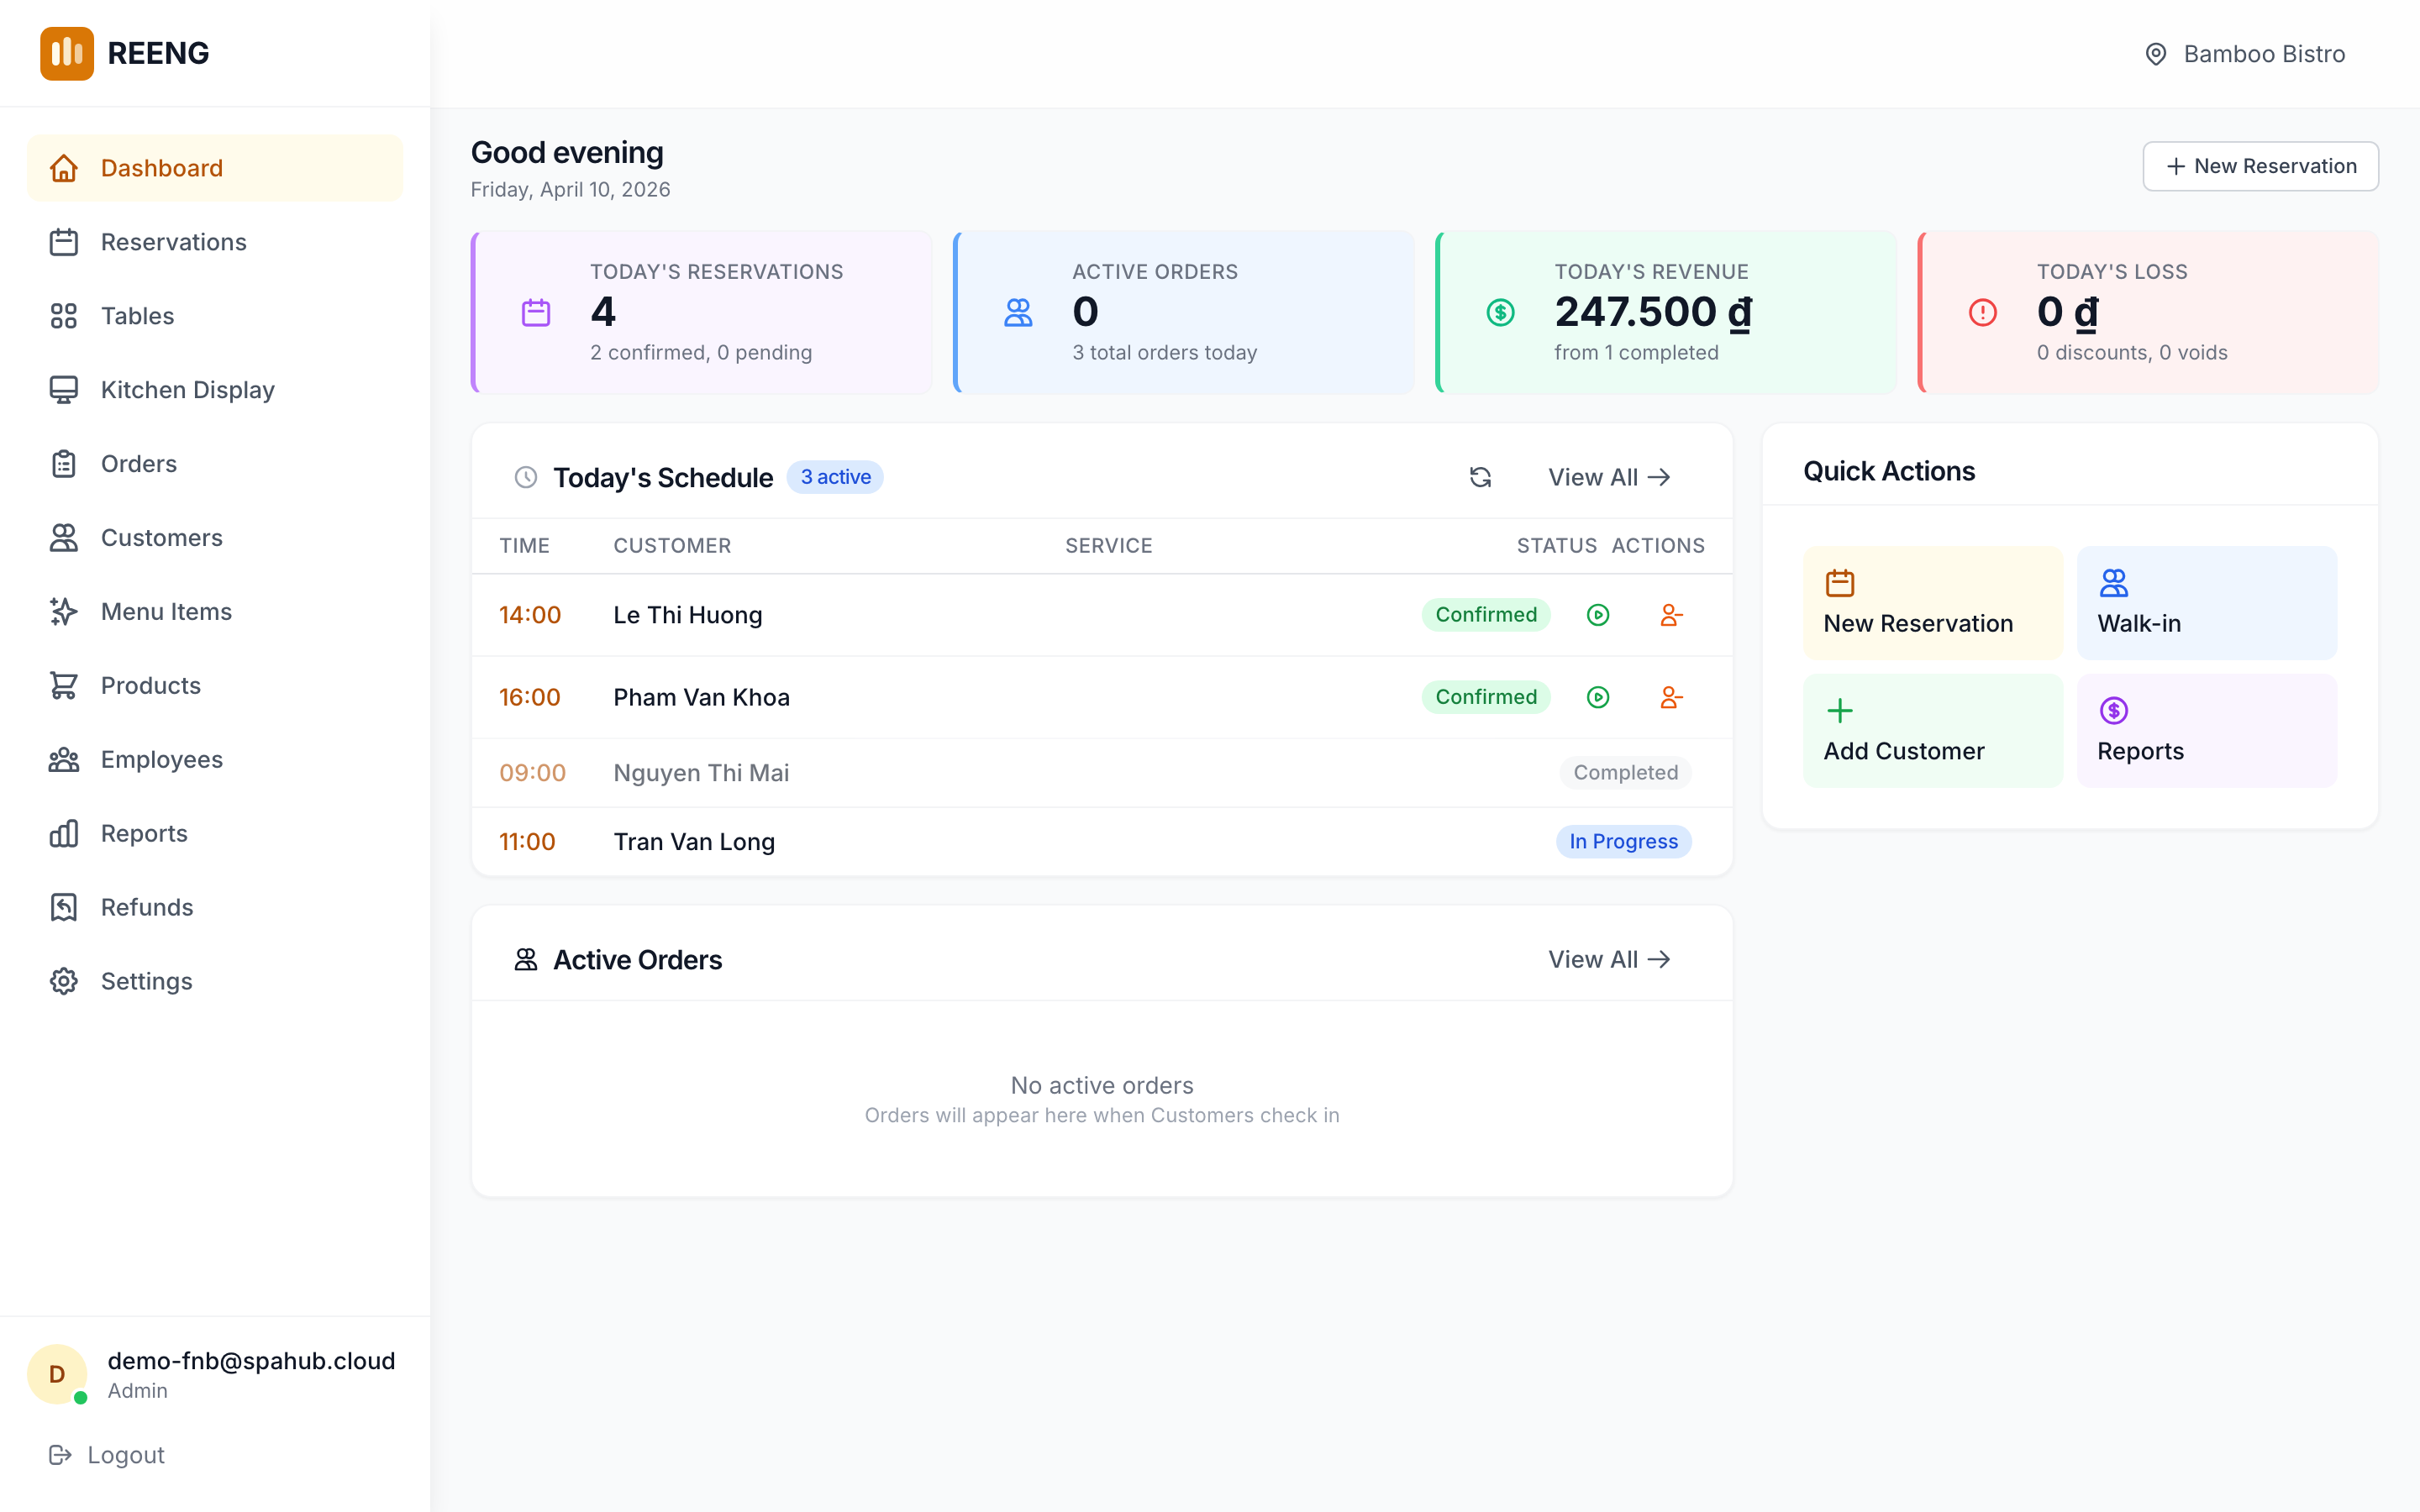Image resolution: width=2420 pixels, height=1512 pixels.
Task: Select the Reservations sidebar icon
Action: (x=64, y=241)
